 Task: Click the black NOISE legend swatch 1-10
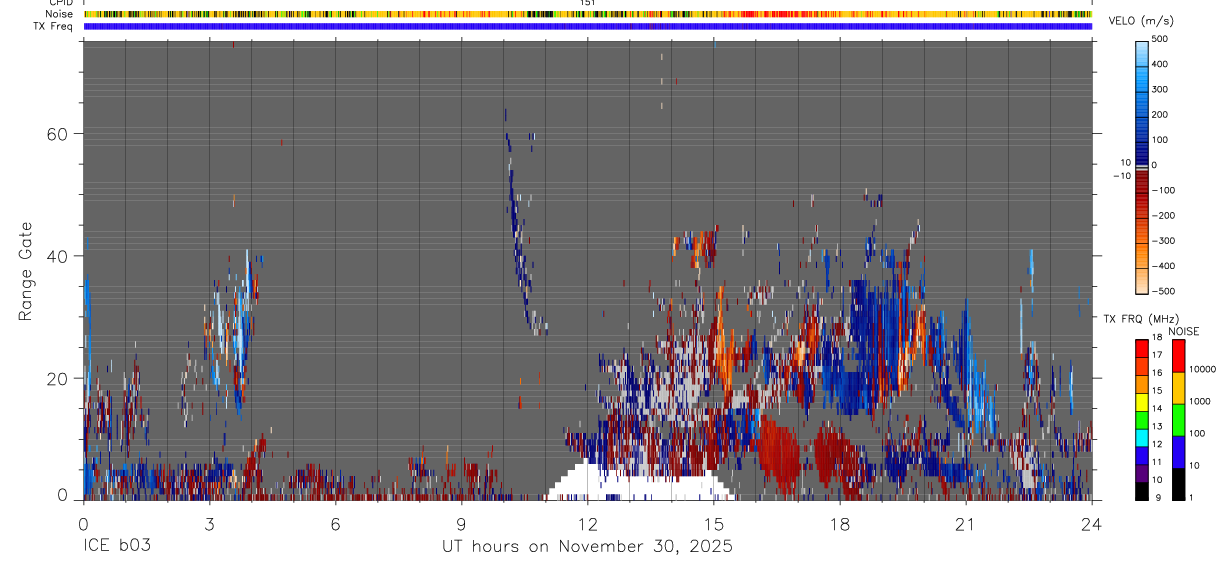point(1178,483)
